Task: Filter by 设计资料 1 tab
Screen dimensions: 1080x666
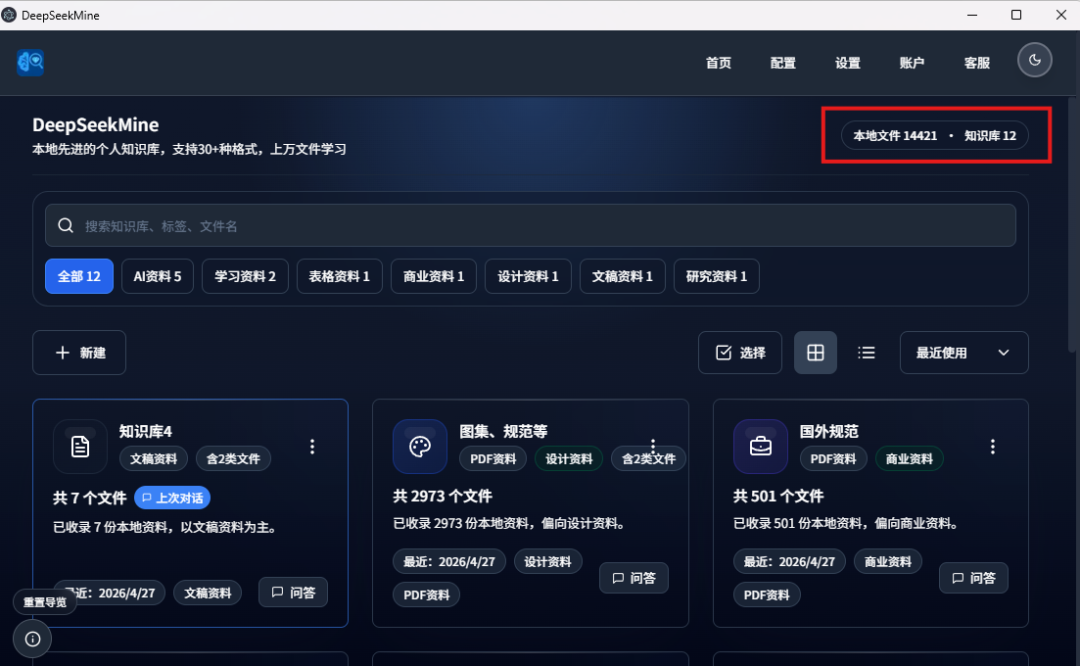Action: (528, 276)
